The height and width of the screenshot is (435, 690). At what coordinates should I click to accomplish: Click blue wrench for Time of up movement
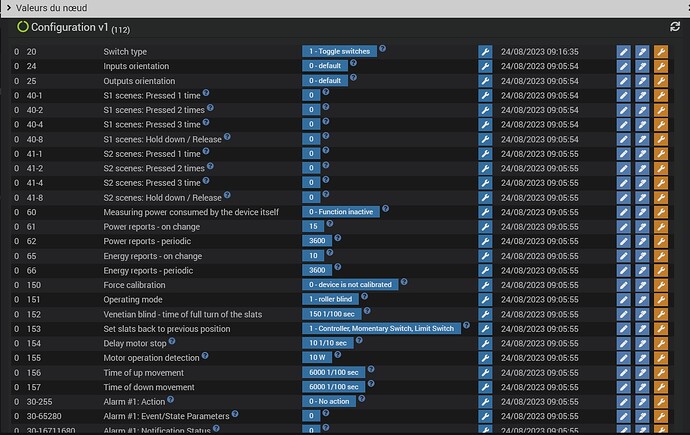point(485,373)
